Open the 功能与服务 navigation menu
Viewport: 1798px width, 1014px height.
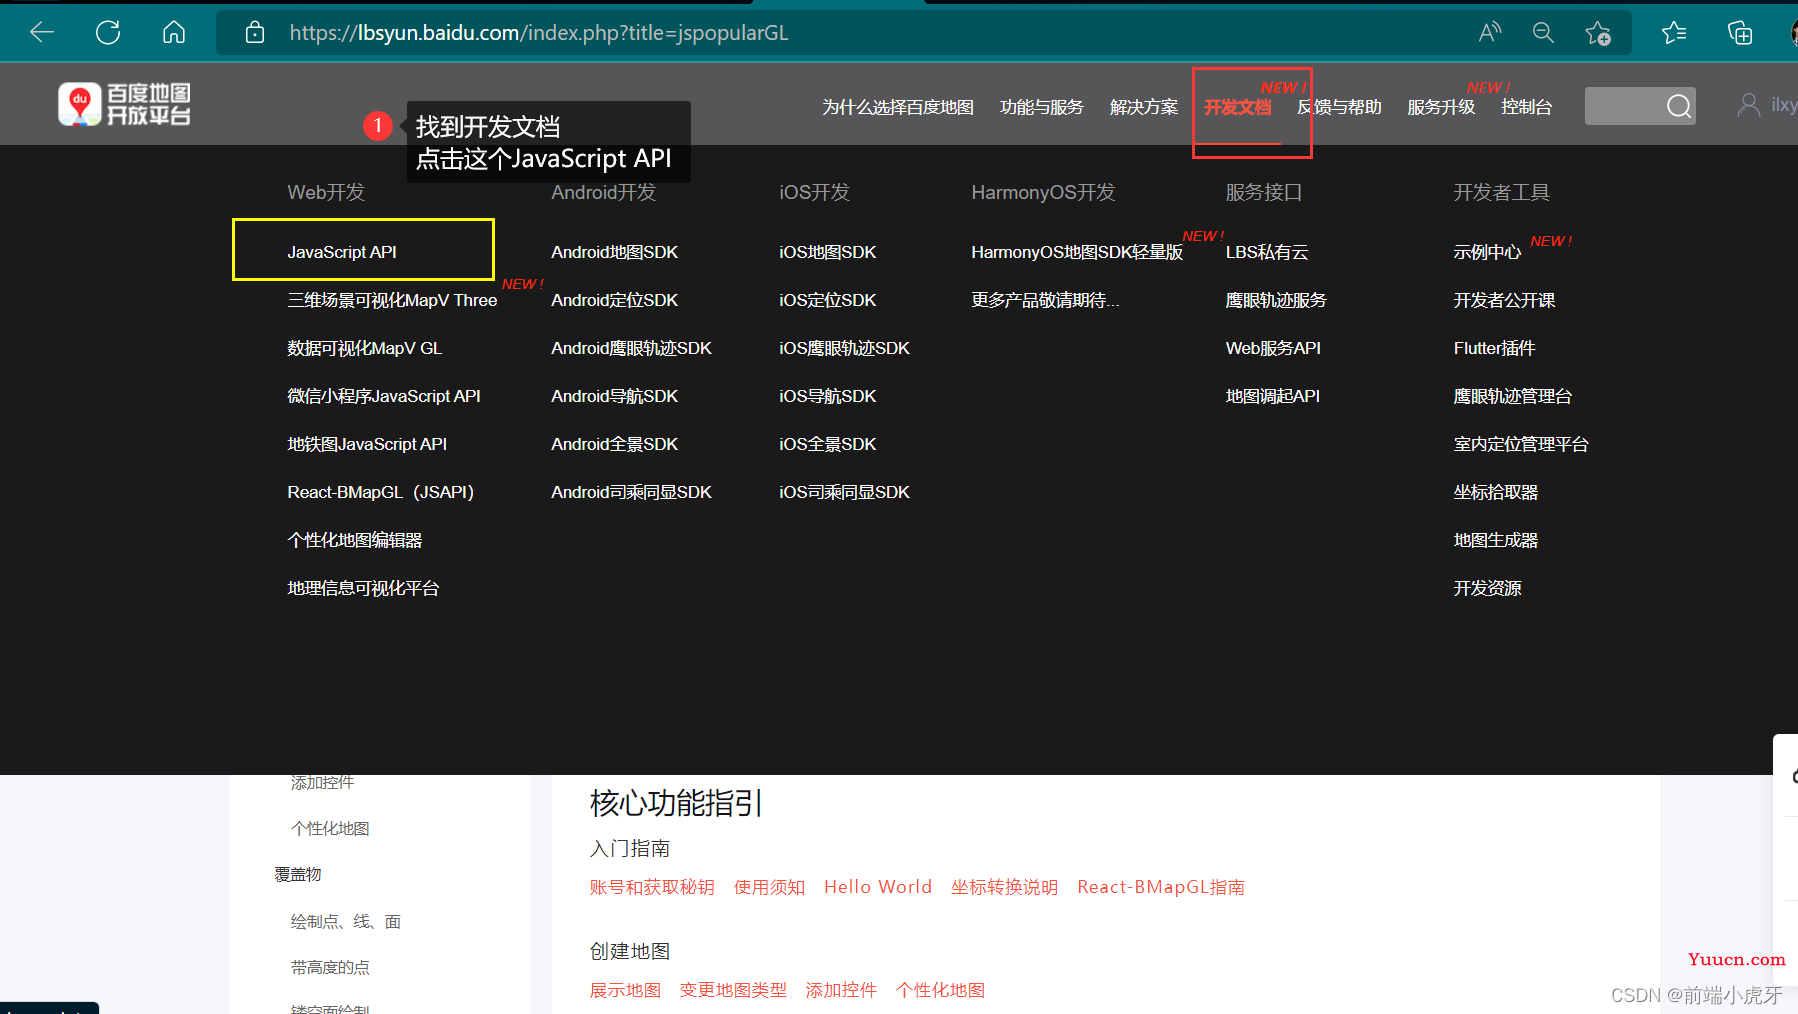1041,107
